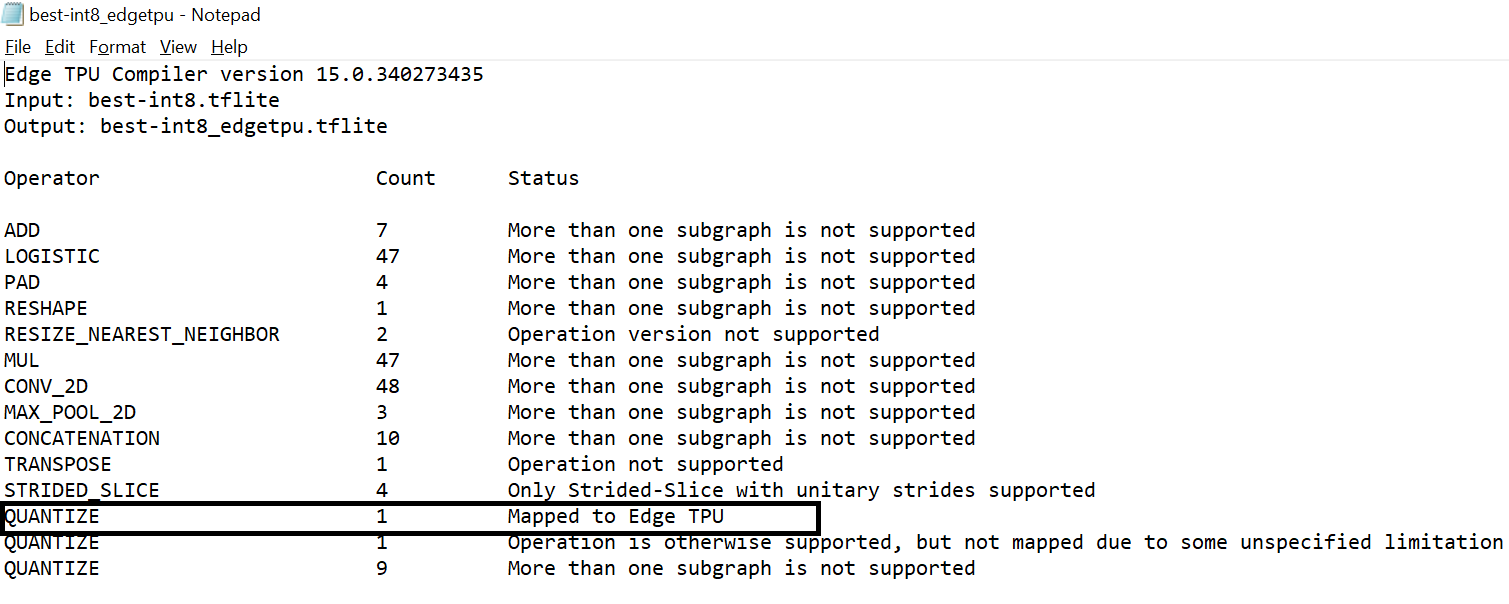
Task: Click the STRIDED_SLICE row text
Action: coord(80,489)
